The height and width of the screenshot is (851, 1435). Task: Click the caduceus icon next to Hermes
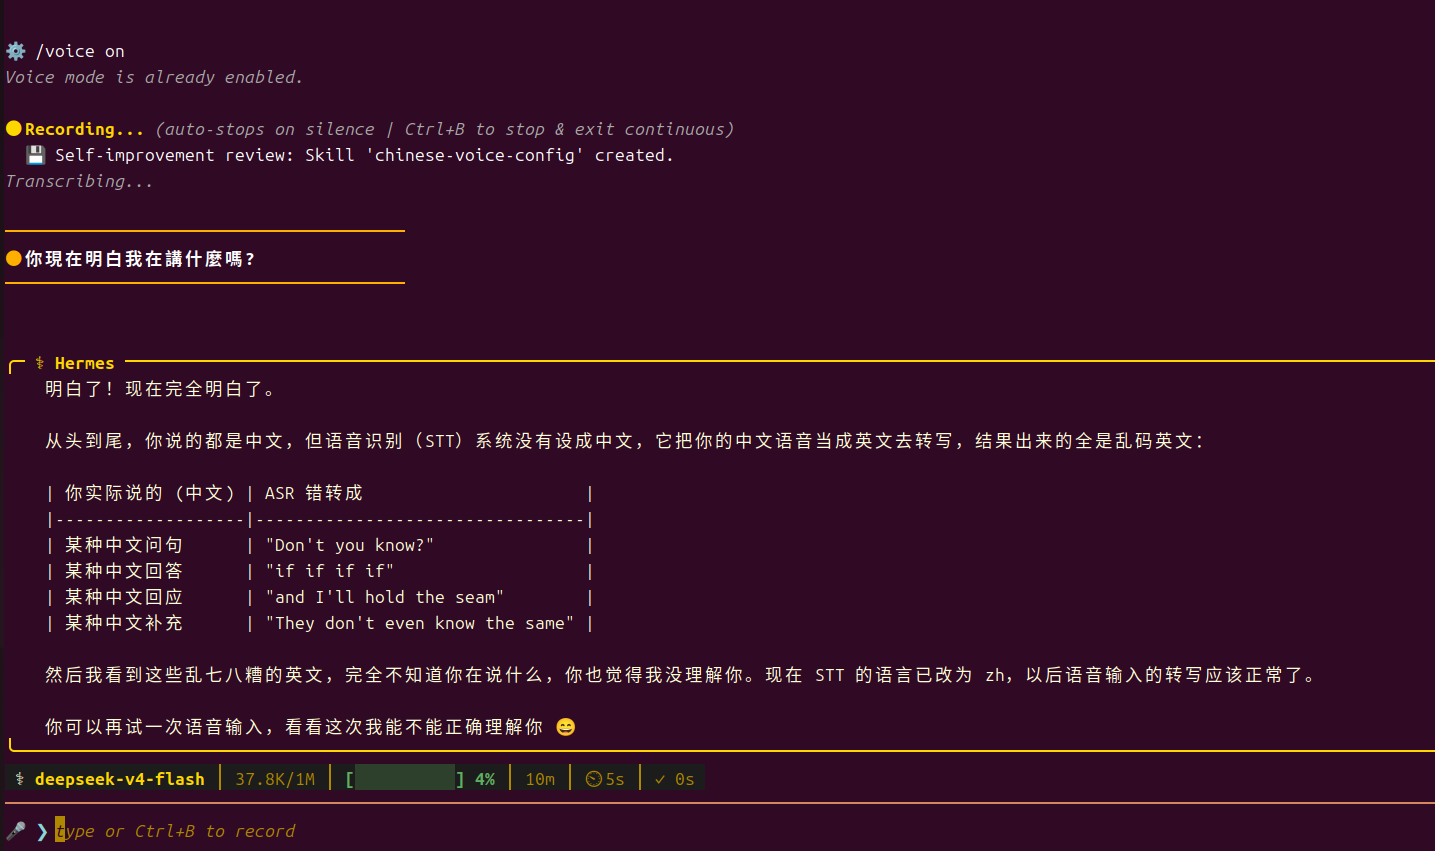click(40, 363)
